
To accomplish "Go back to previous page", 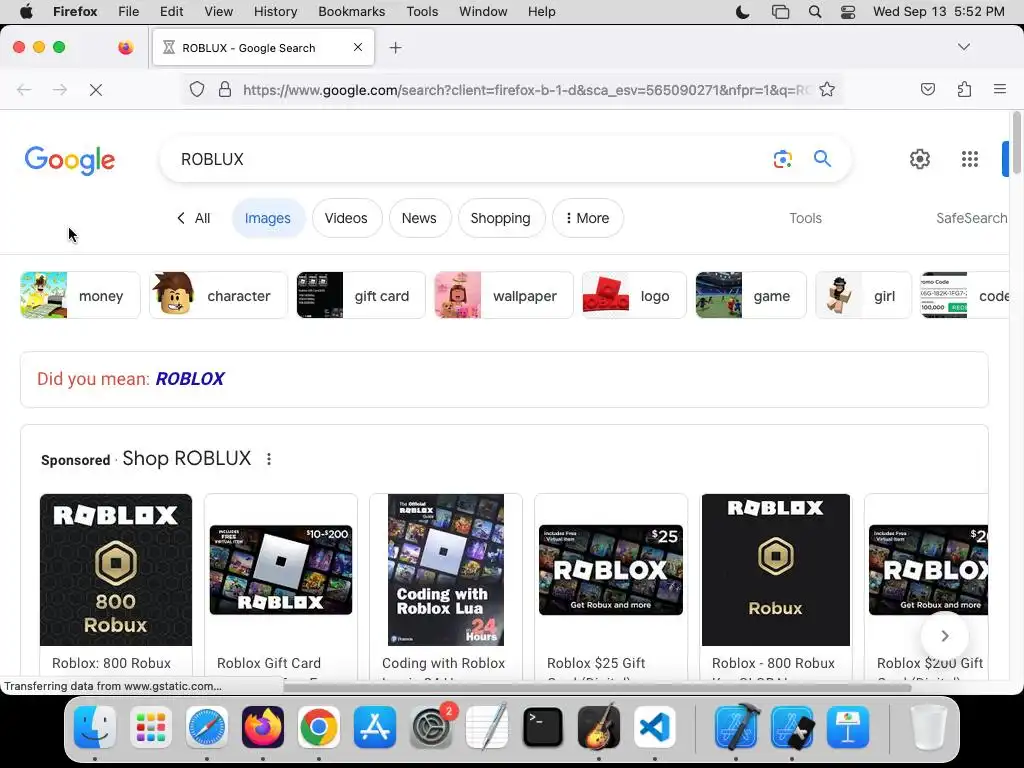I will pos(24,89).
